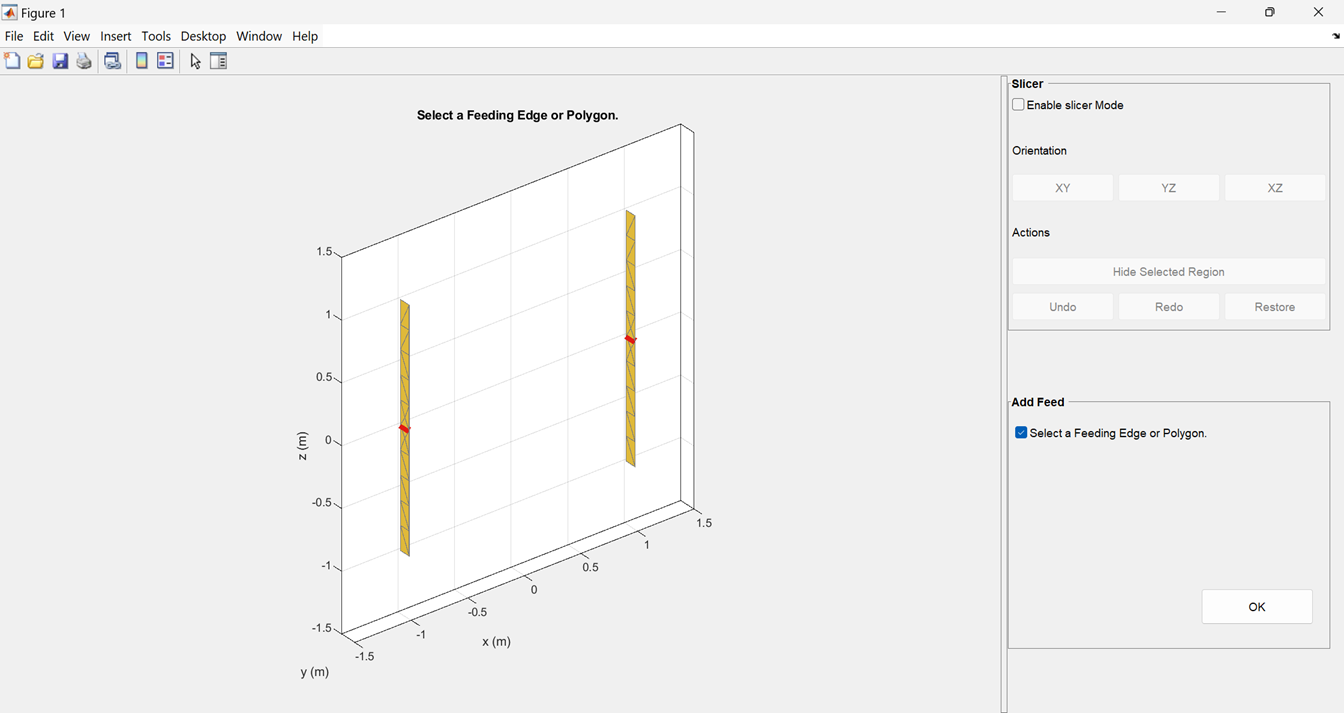Click the red feed marker on left antenna
1344x713 pixels.
404,428
